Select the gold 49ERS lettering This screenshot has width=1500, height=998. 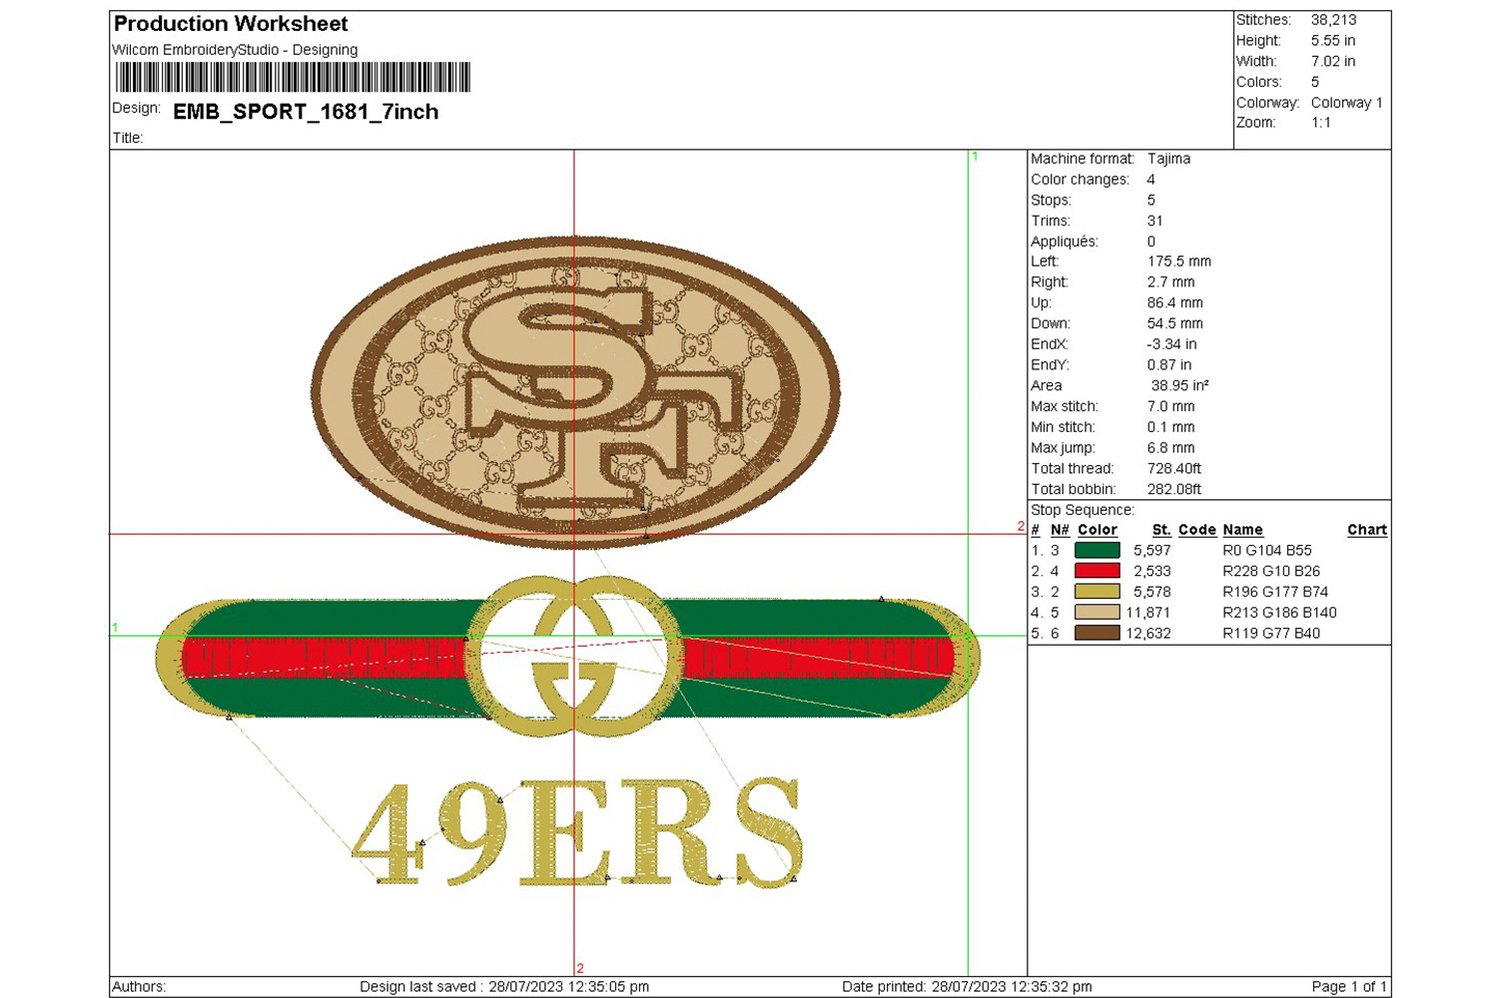click(x=577, y=833)
